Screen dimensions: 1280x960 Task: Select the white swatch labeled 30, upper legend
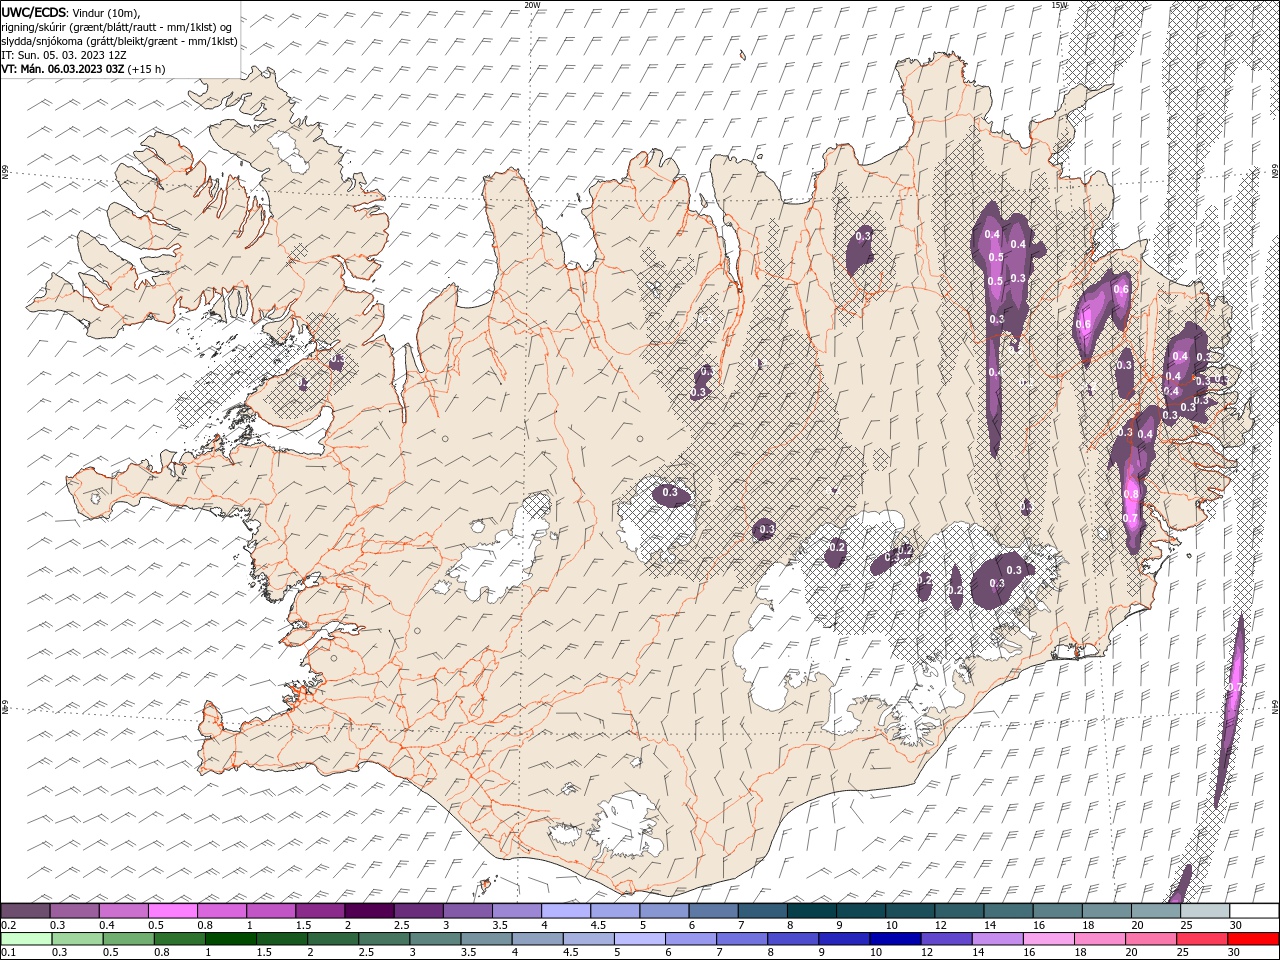pyautogui.click(x=1253, y=911)
